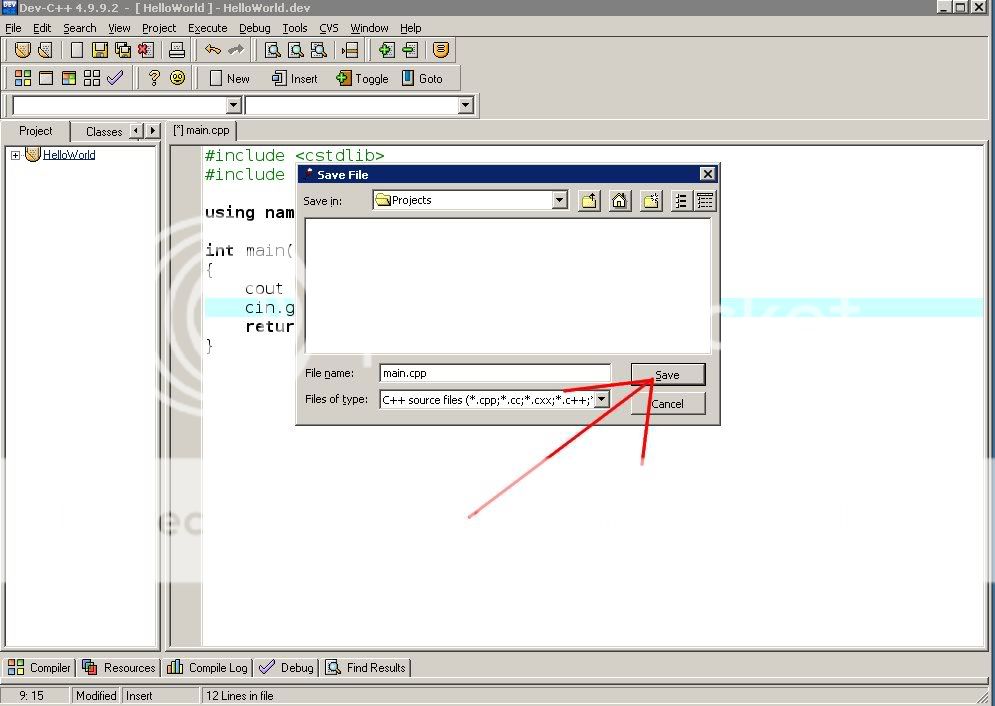Click the Undo arrow icon
Image resolution: width=995 pixels, height=706 pixels.
click(x=213, y=49)
